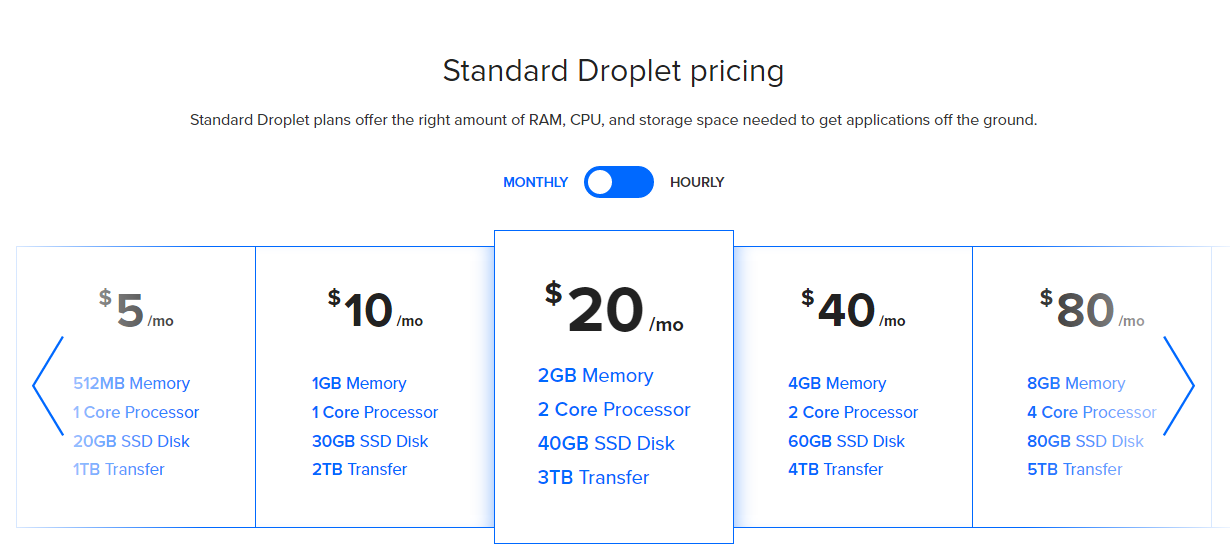
Task: Choose the $10/mo plan price
Action: point(374,311)
